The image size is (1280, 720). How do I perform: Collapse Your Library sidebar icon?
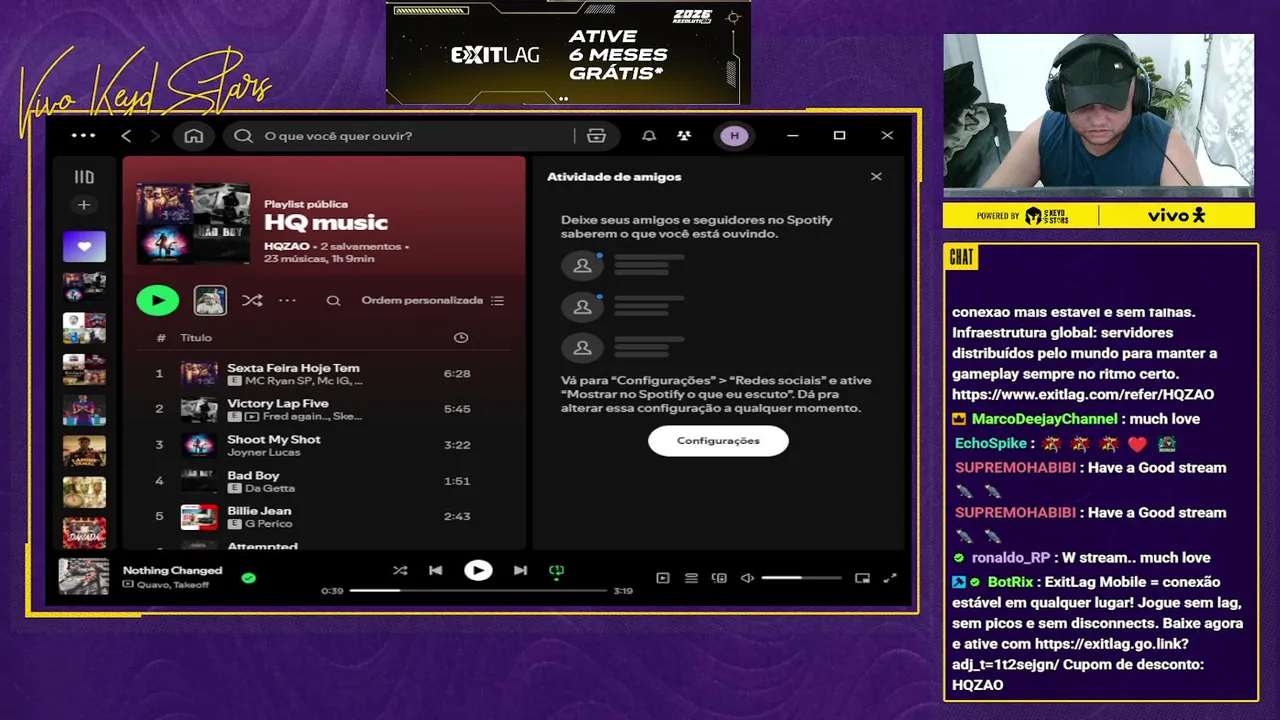click(84, 177)
